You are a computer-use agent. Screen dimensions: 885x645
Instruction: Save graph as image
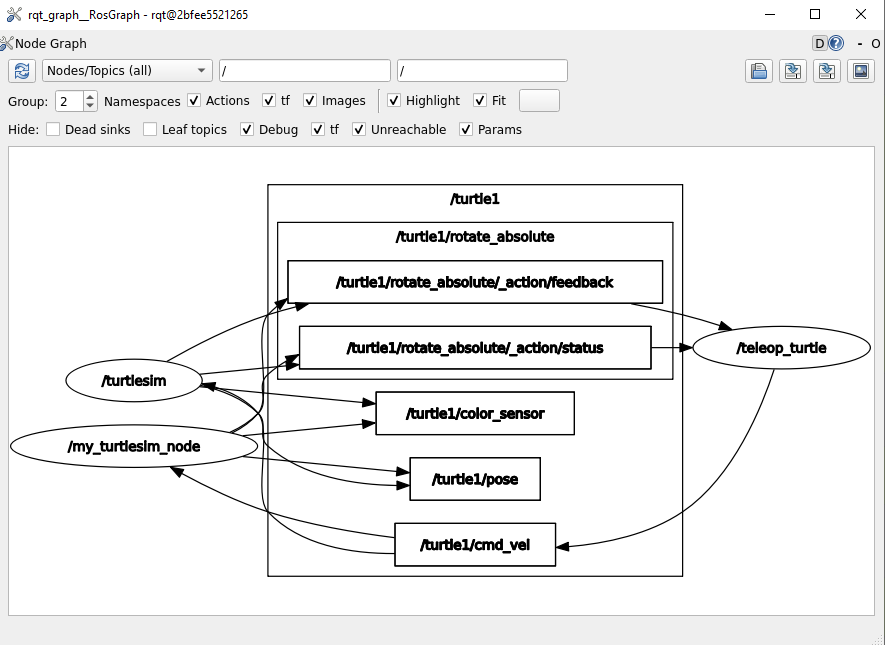pos(861,71)
